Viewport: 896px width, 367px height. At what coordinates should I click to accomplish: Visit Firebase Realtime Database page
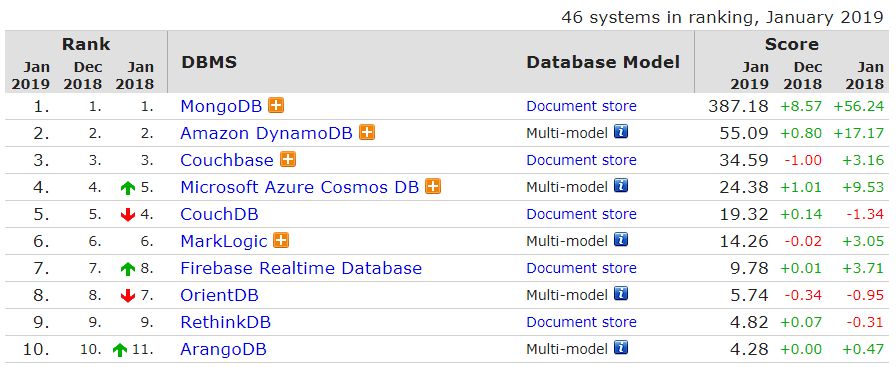301,268
